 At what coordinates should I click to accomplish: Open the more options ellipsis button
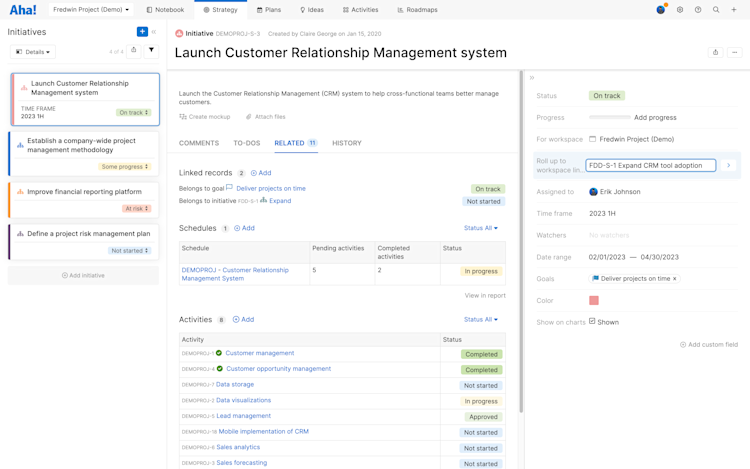[x=735, y=52]
